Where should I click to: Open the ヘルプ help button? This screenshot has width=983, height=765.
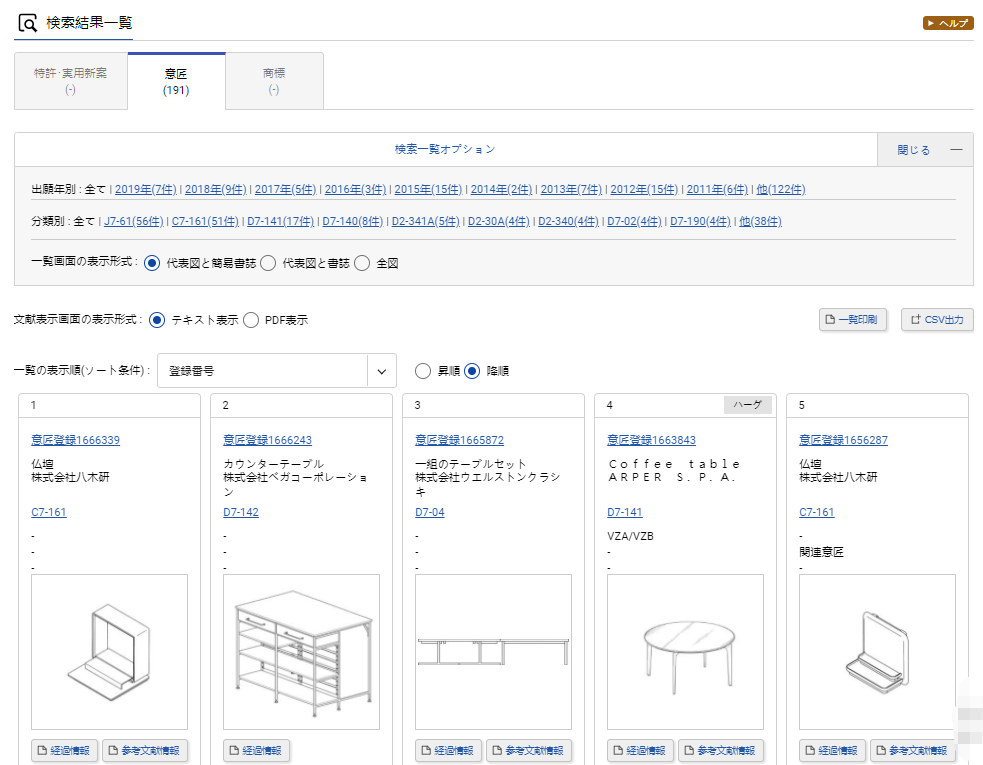946,20
